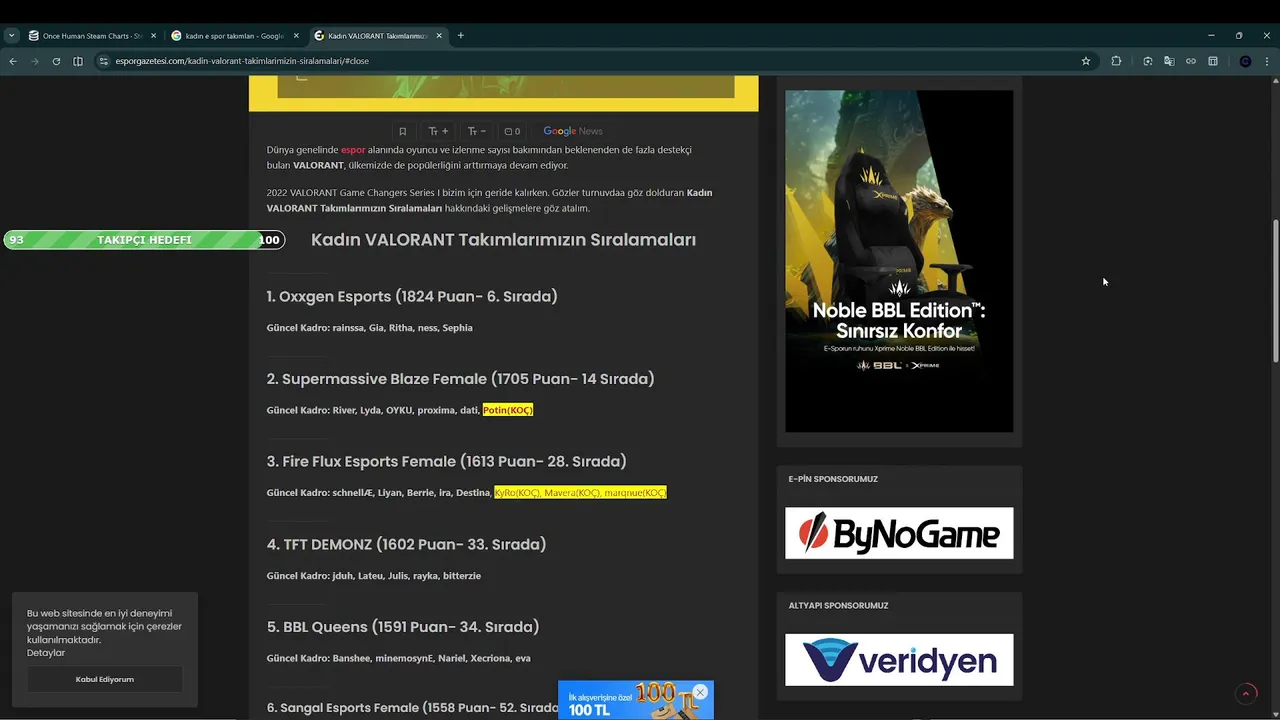Click the page vertical scrollbar thumb
The image size is (1280, 720).
point(1275,291)
